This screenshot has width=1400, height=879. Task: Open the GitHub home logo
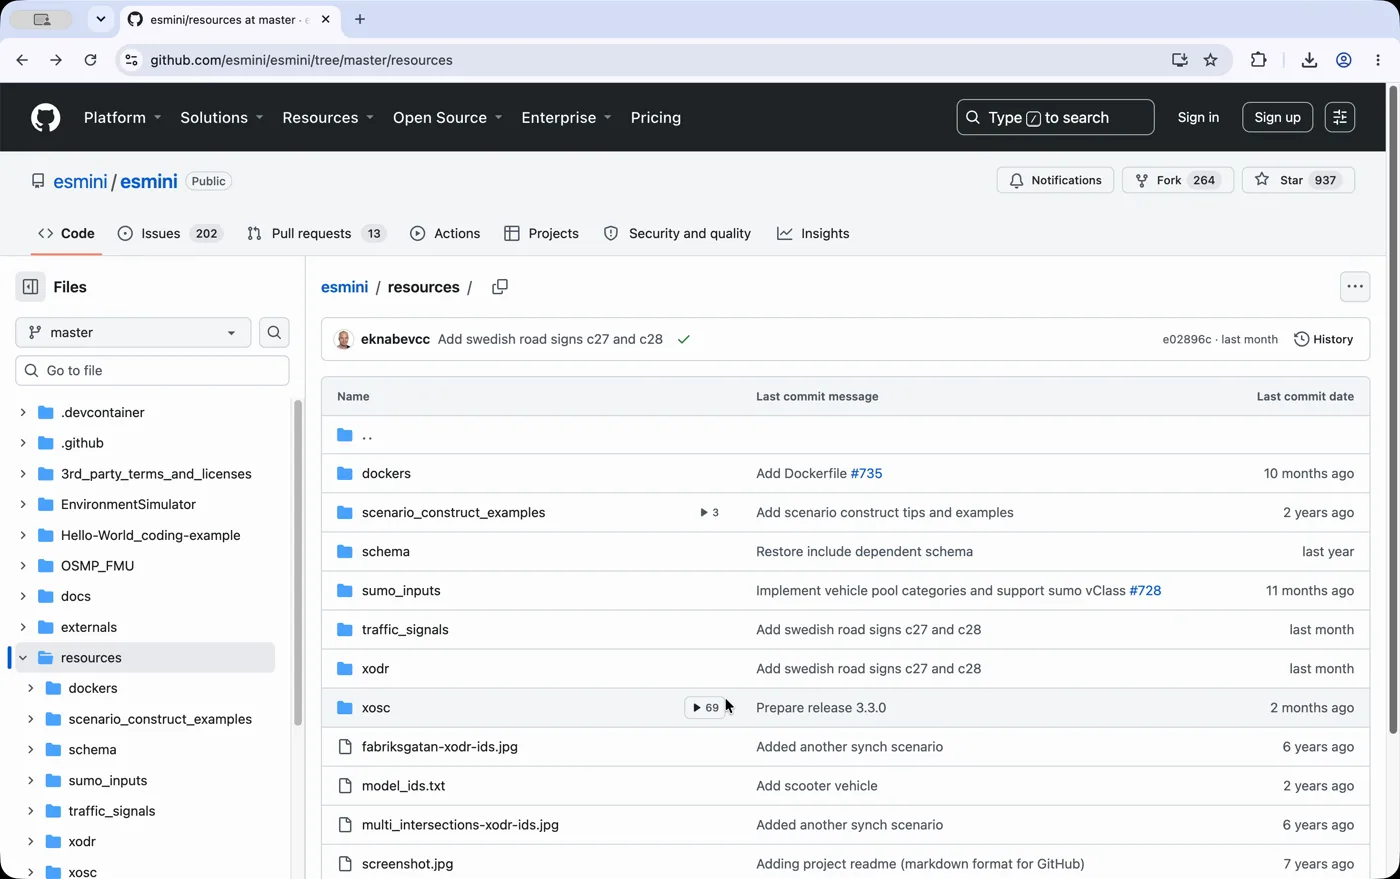[45, 117]
